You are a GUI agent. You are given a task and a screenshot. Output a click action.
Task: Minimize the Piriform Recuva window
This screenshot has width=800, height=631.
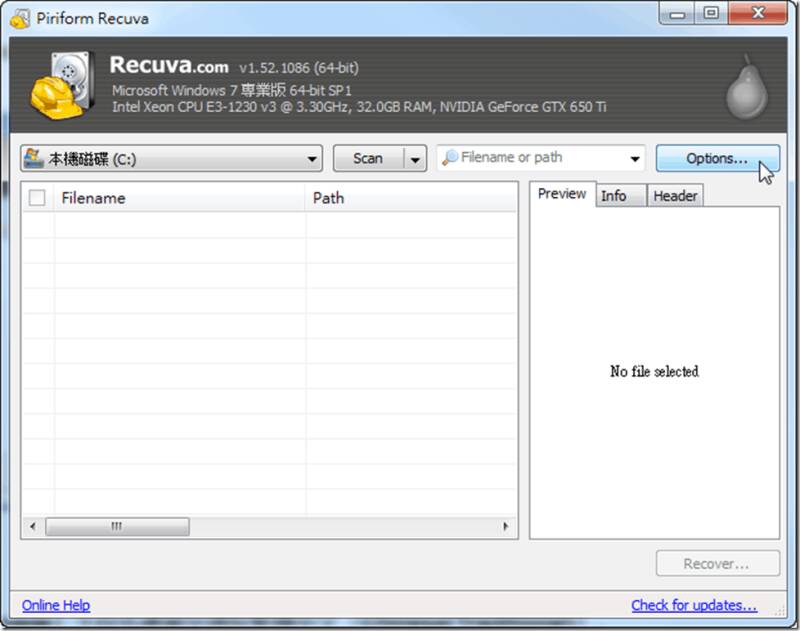677,14
